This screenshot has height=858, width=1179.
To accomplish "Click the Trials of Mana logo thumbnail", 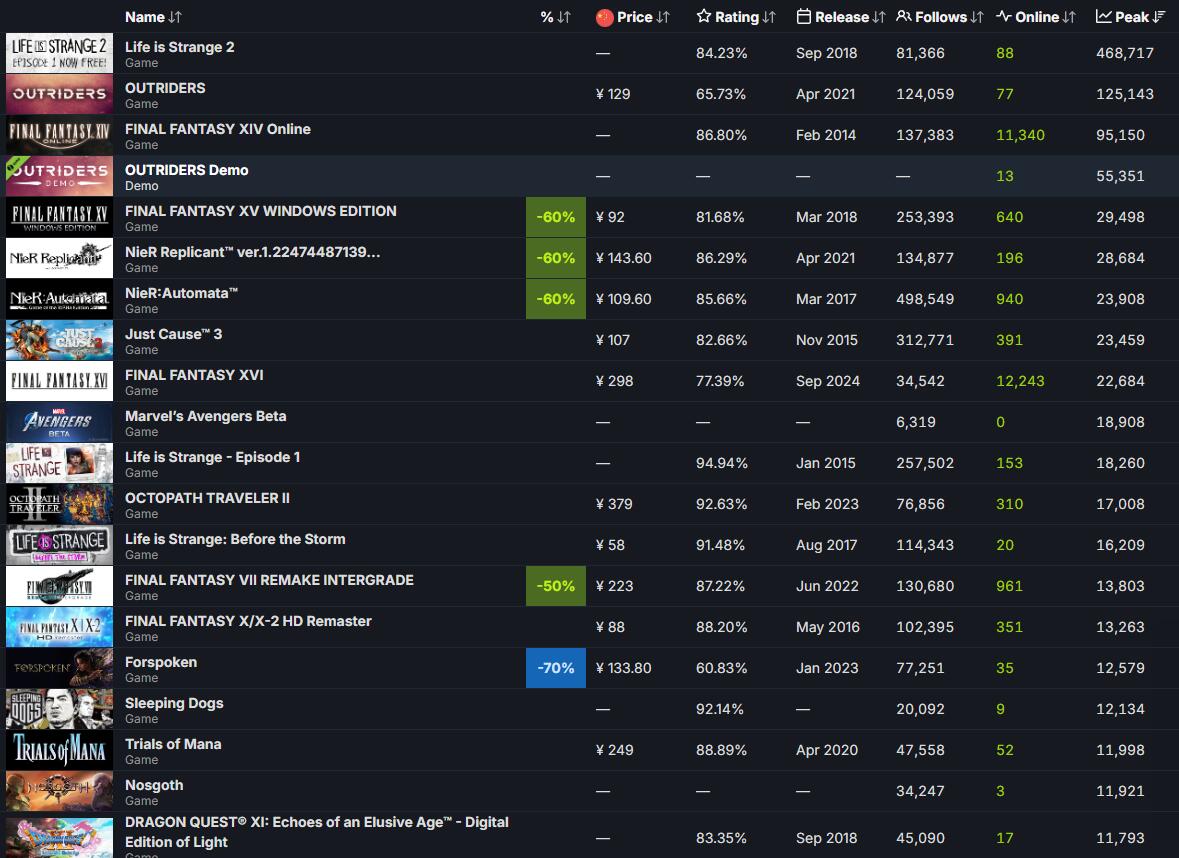I will (59, 750).
